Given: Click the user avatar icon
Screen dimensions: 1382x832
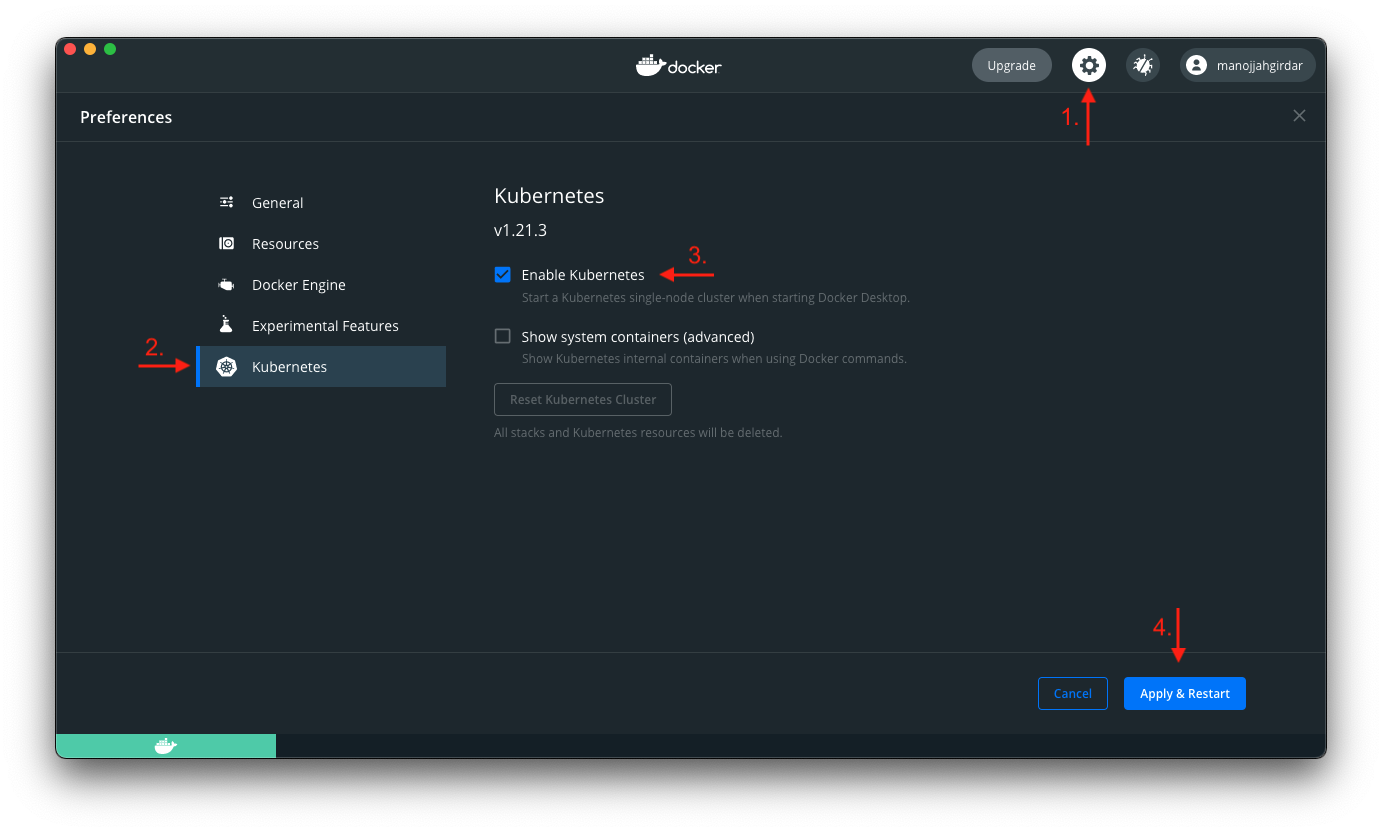Looking at the screenshot, I should click(1196, 65).
